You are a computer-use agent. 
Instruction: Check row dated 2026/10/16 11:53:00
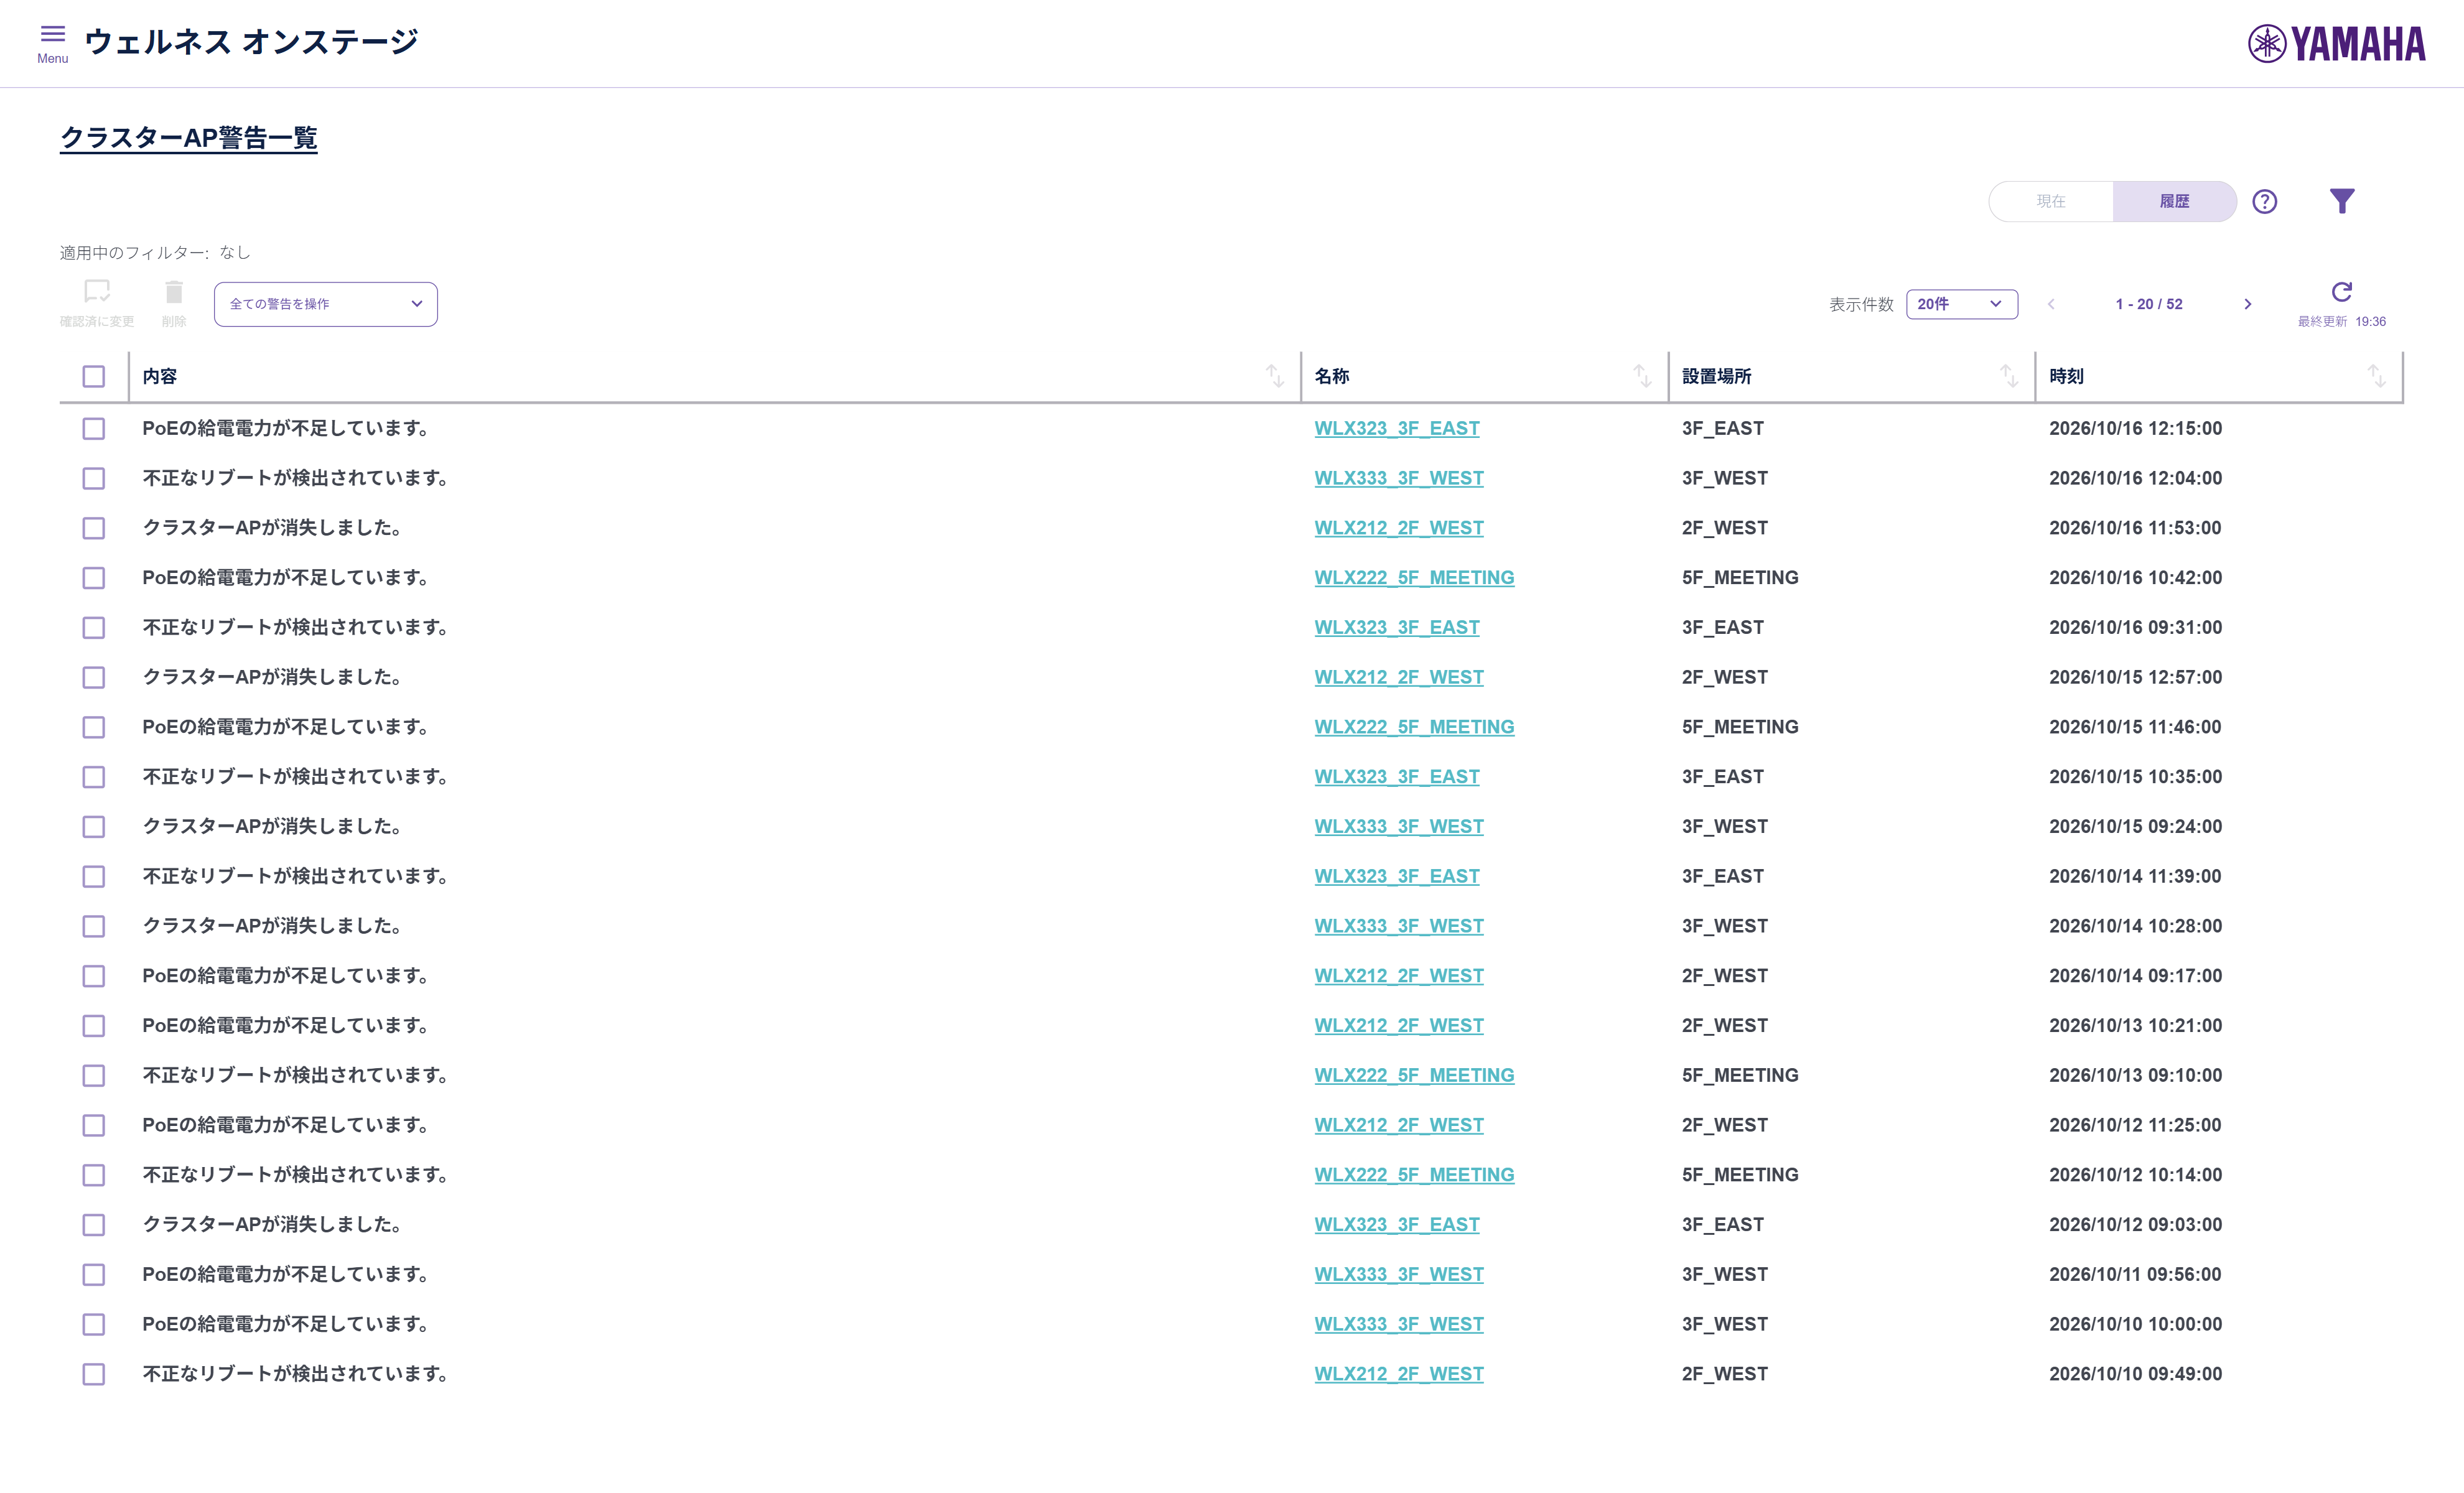pos(93,528)
